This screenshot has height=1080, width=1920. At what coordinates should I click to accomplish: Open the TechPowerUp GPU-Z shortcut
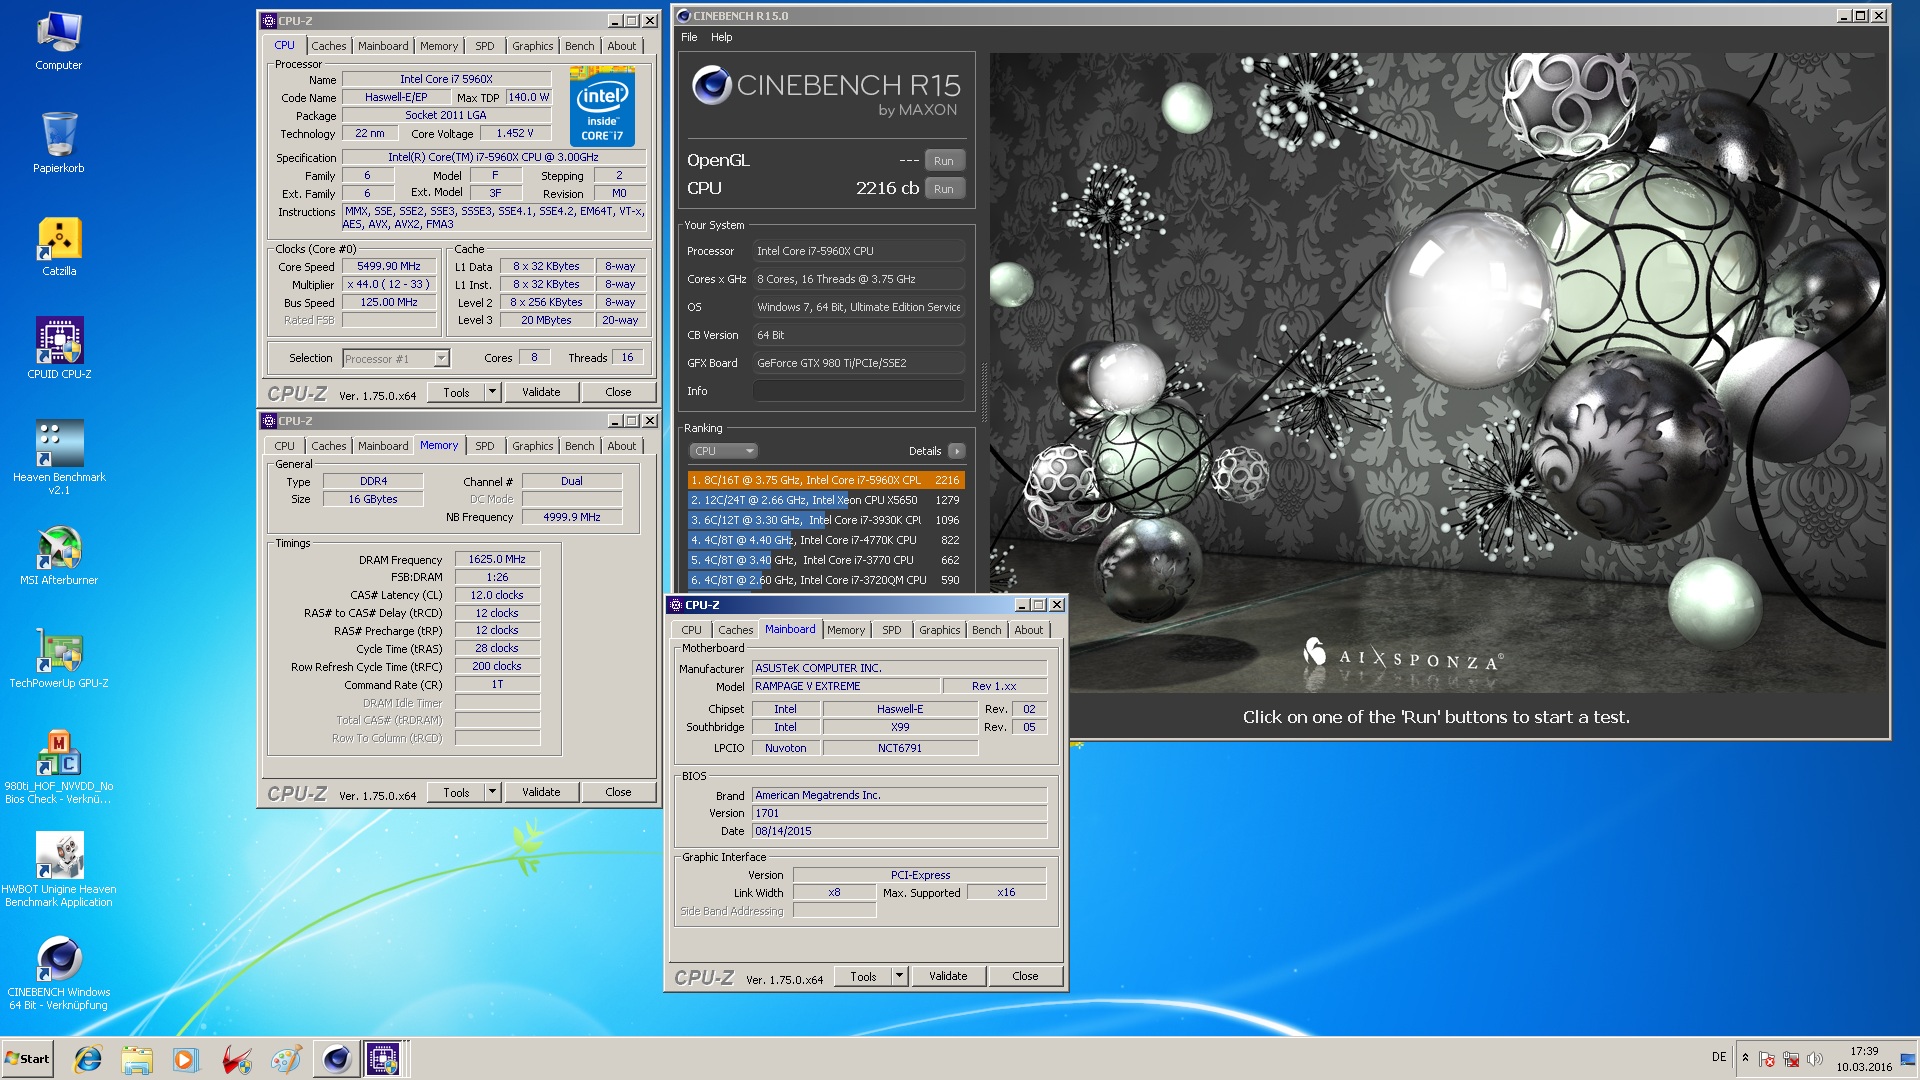[x=59, y=658]
